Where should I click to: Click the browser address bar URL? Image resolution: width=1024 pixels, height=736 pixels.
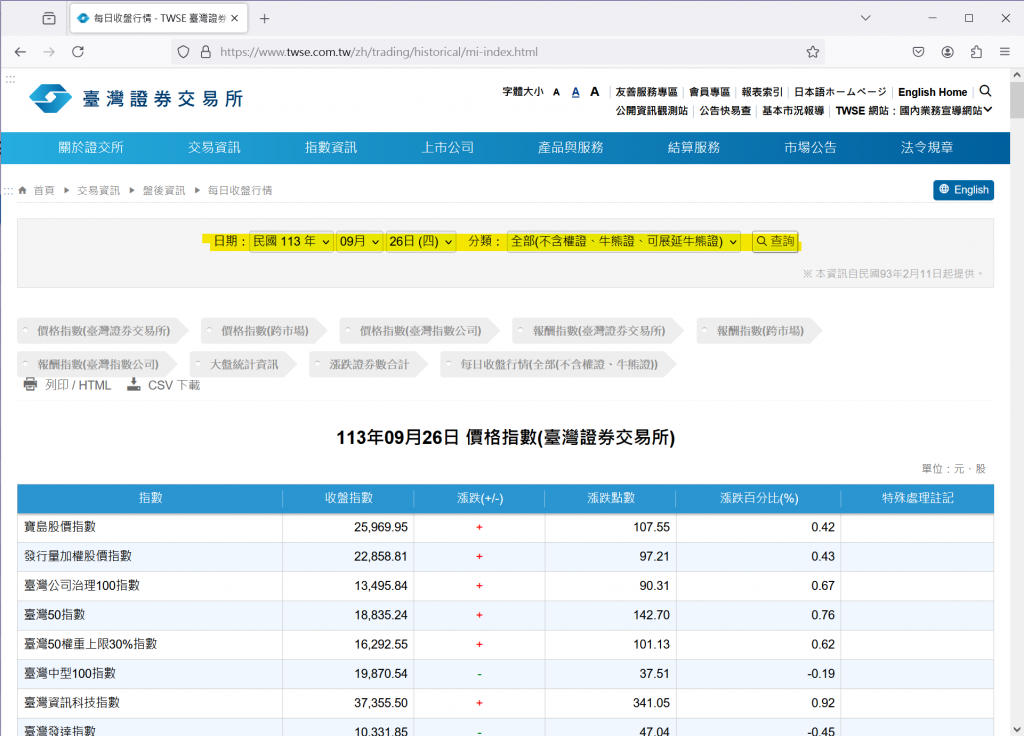379,52
